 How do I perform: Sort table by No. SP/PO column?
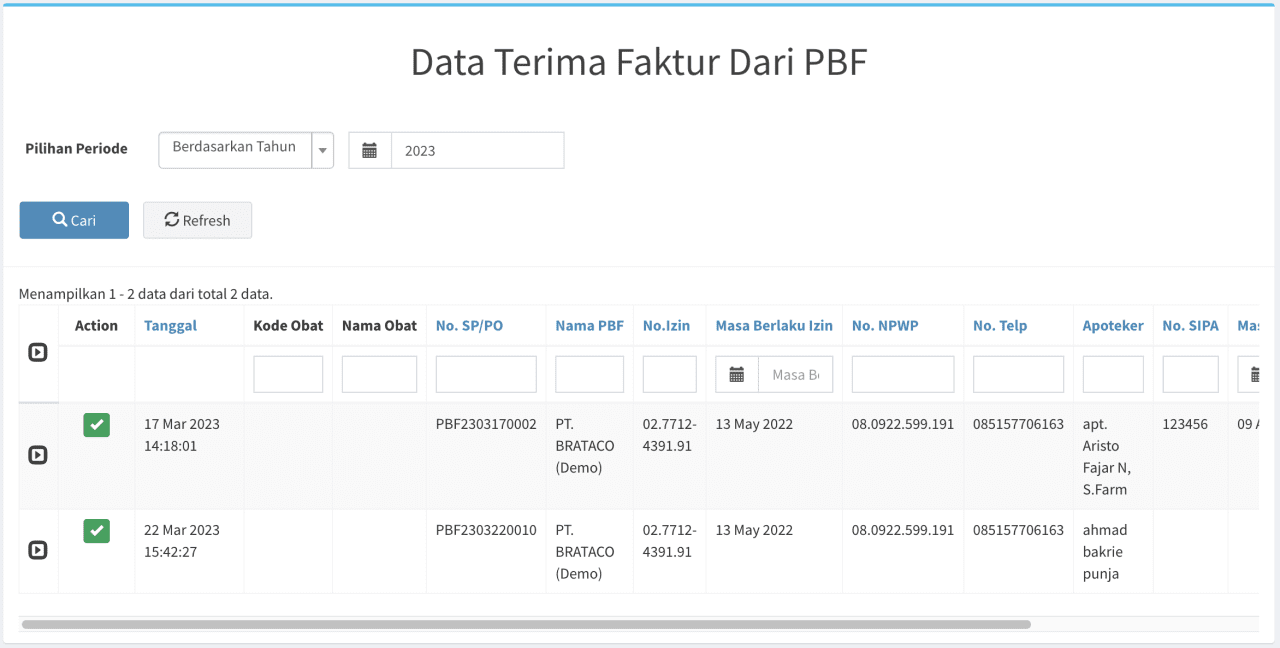[x=469, y=325]
